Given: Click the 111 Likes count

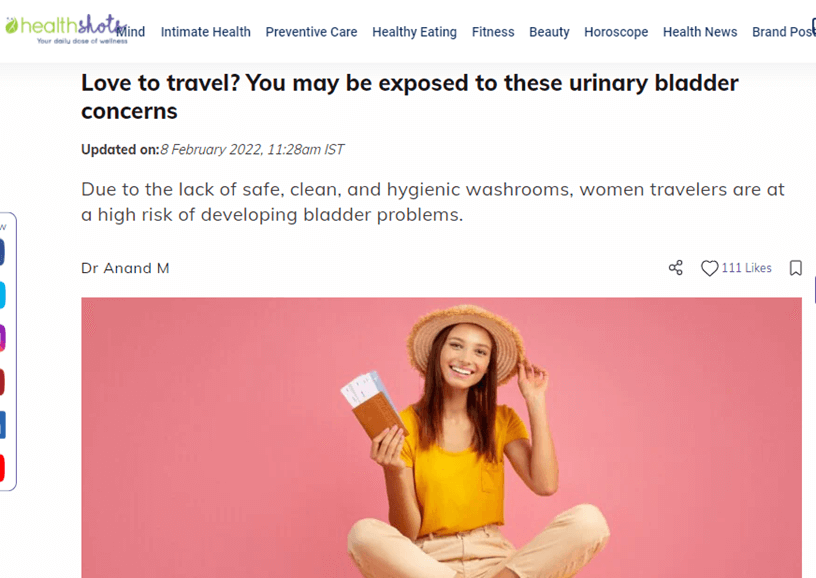Looking at the screenshot, I should (746, 268).
